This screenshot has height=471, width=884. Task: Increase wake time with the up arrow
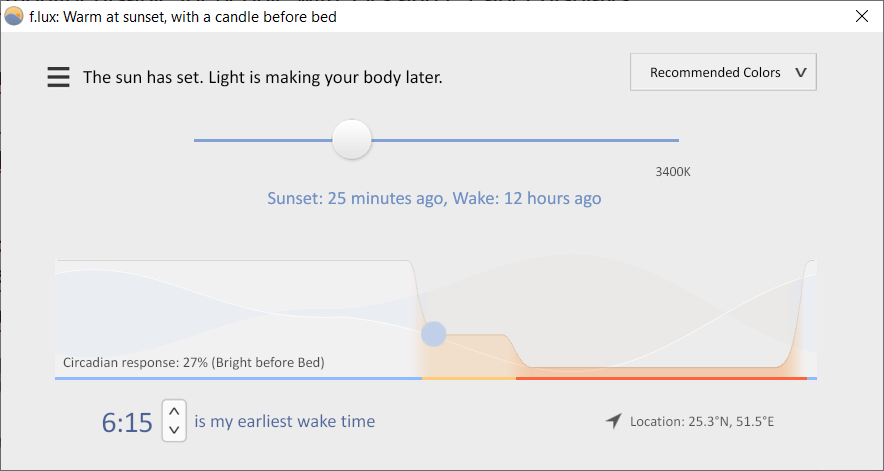pyautogui.click(x=174, y=410)
